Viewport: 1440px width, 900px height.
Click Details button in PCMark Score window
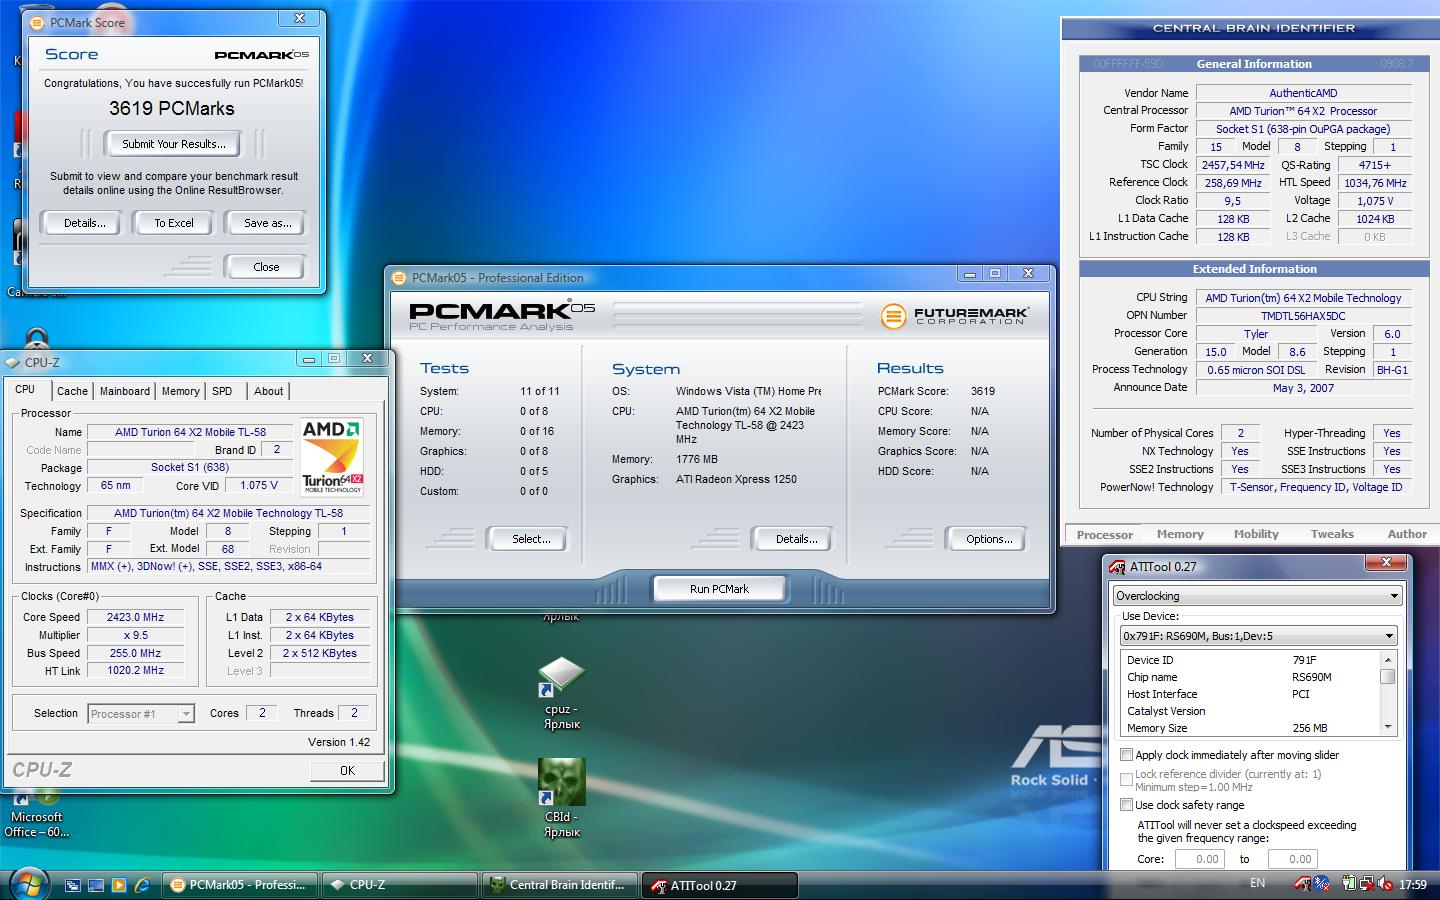point(85,223)
